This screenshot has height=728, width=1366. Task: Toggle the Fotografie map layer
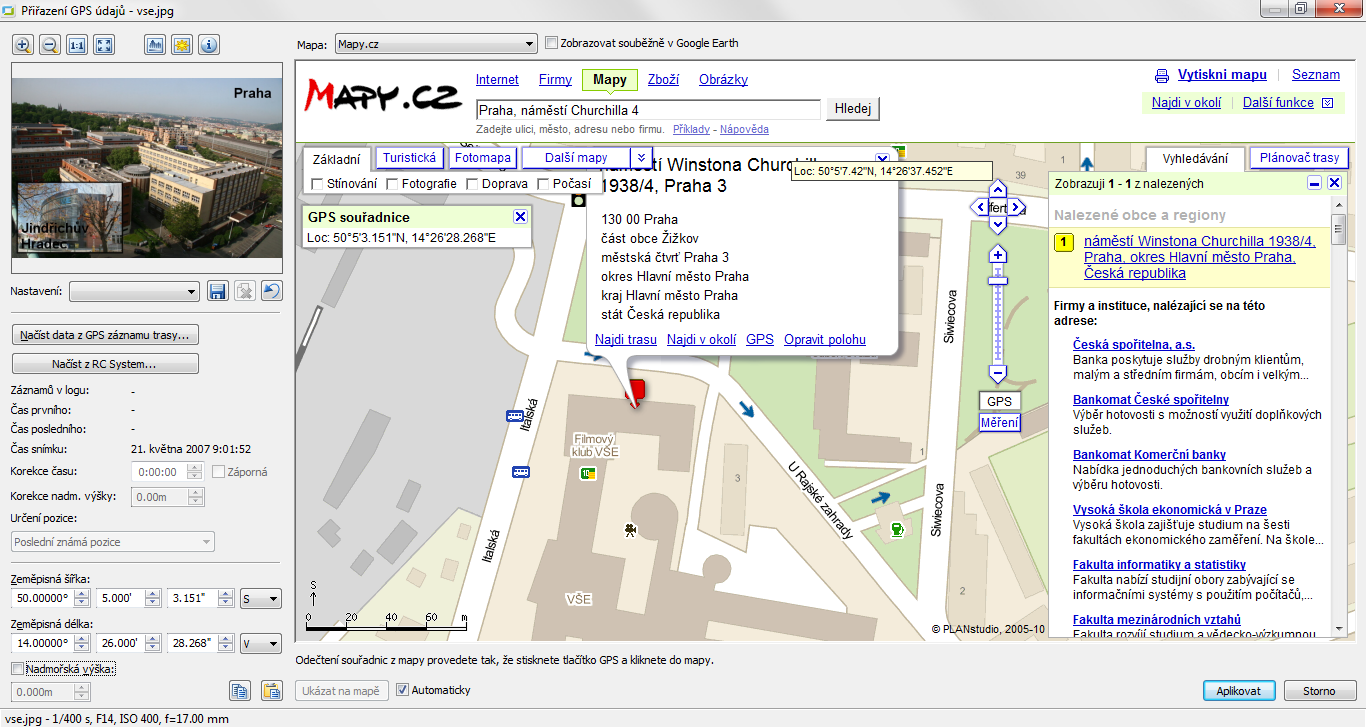pos(393,184)
